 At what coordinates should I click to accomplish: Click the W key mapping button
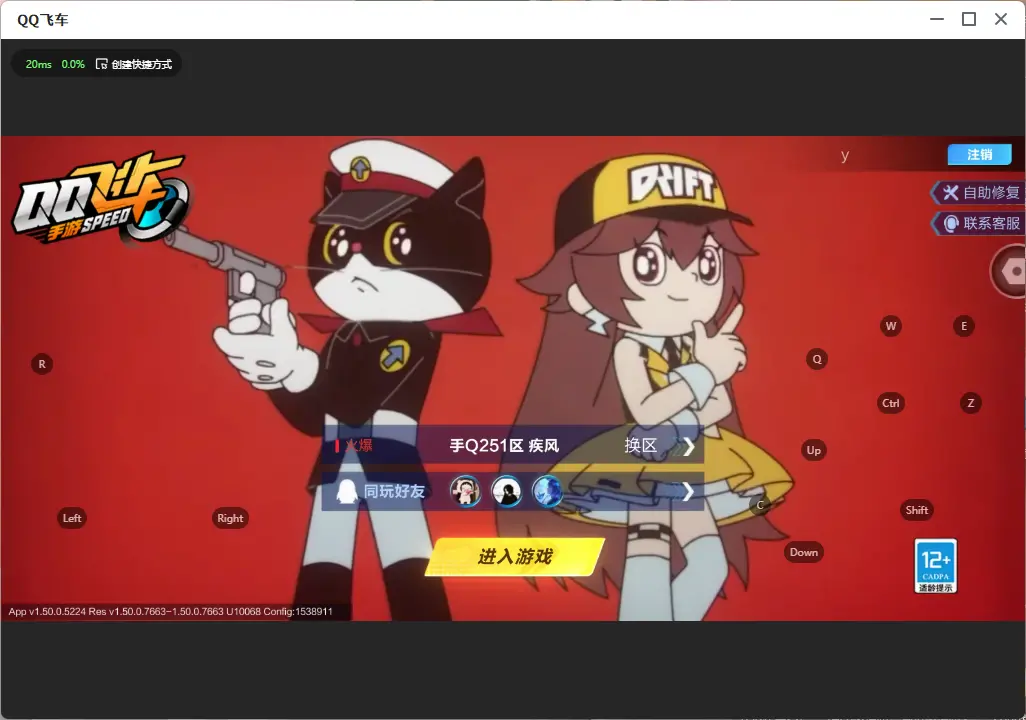point(891,326)
